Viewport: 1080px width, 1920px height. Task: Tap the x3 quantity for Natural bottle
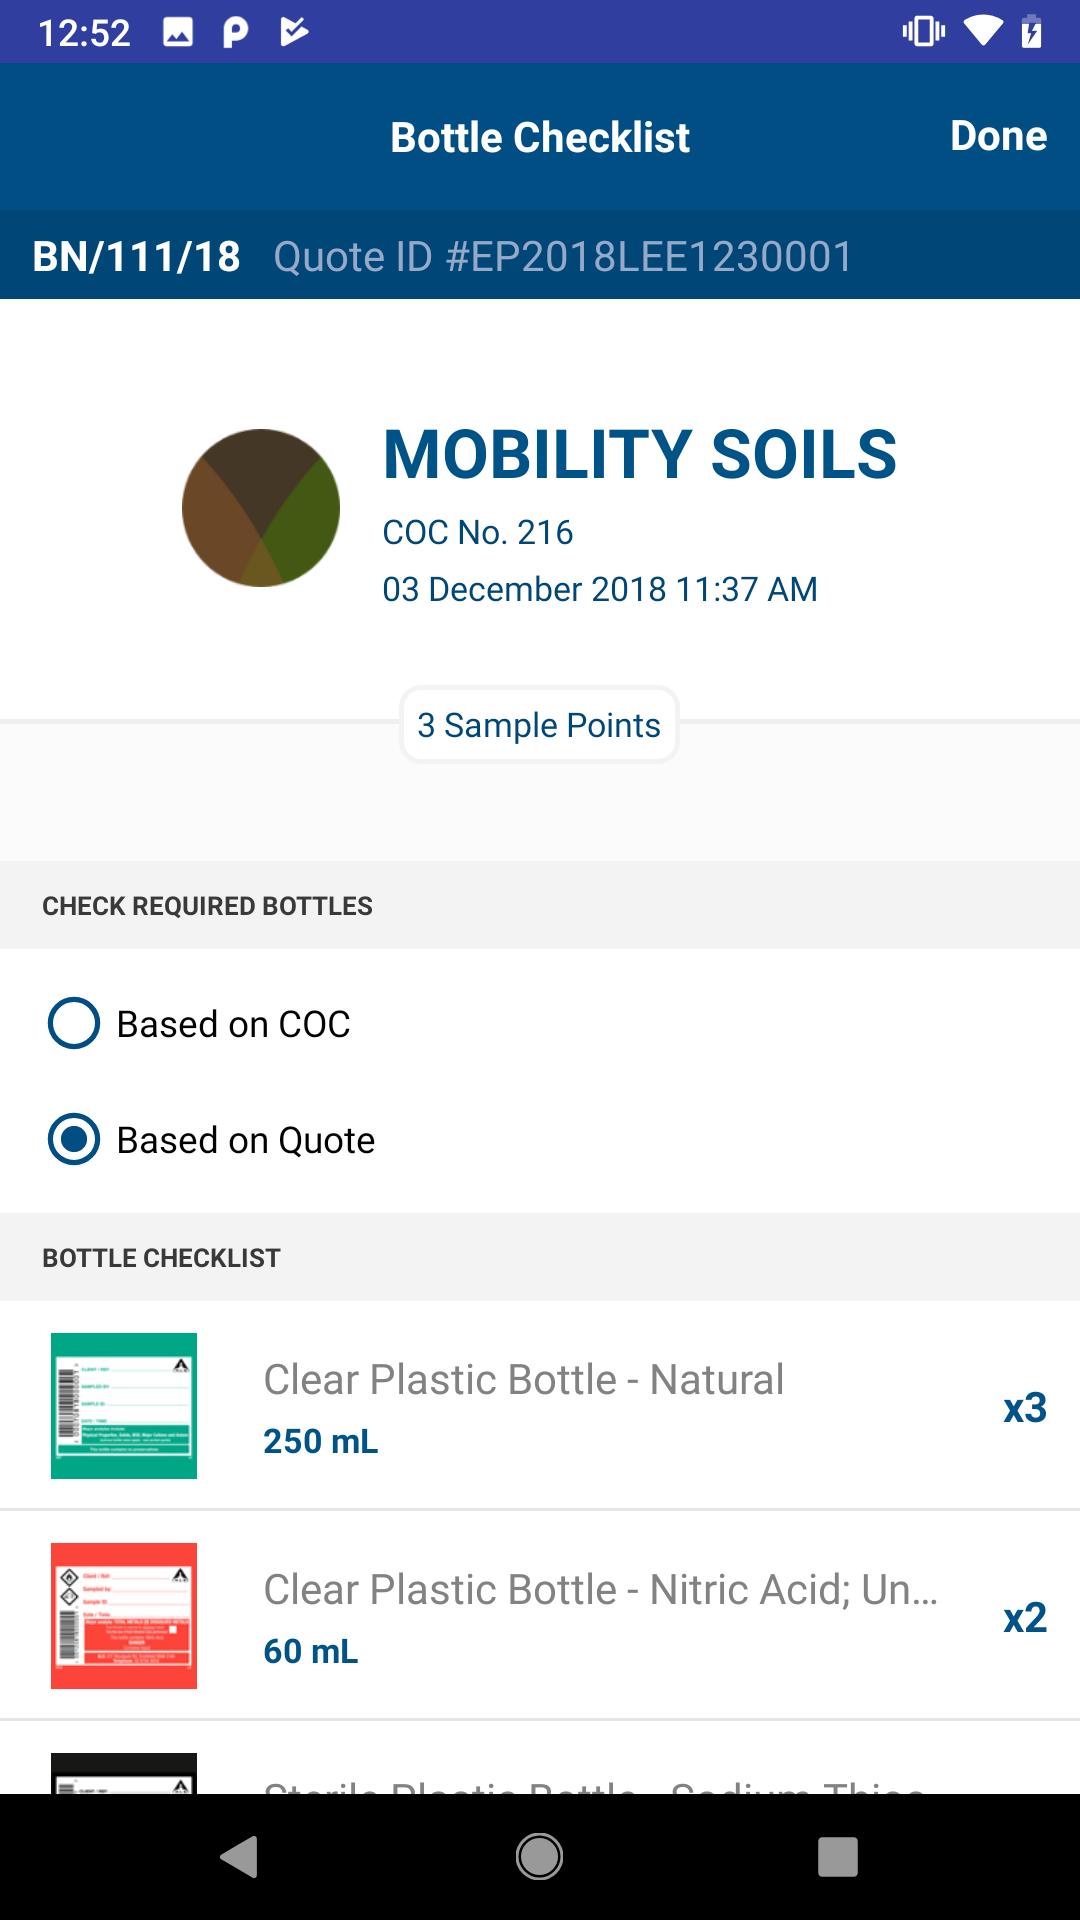coord(1025,1408)
